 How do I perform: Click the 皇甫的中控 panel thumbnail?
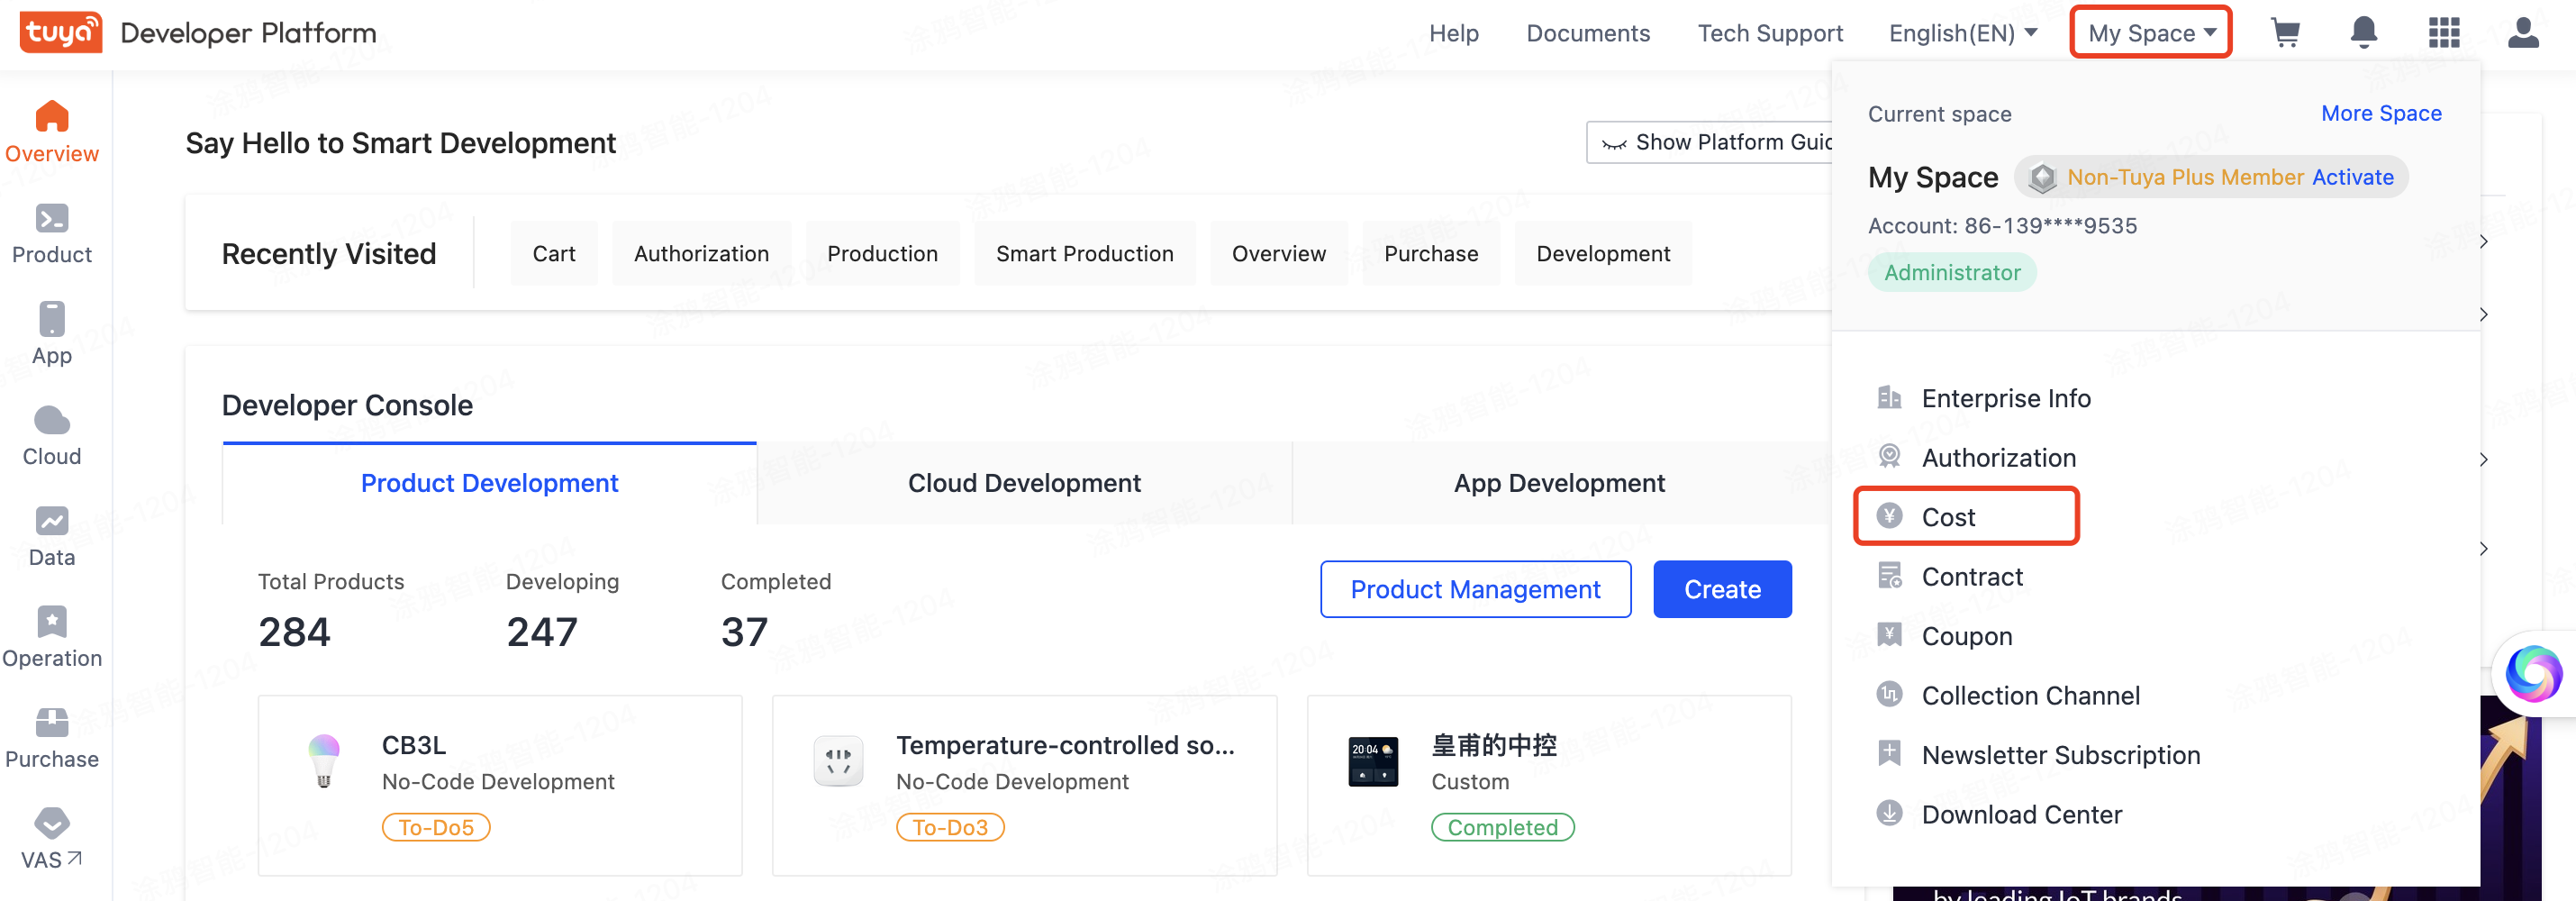point(1373,762)
